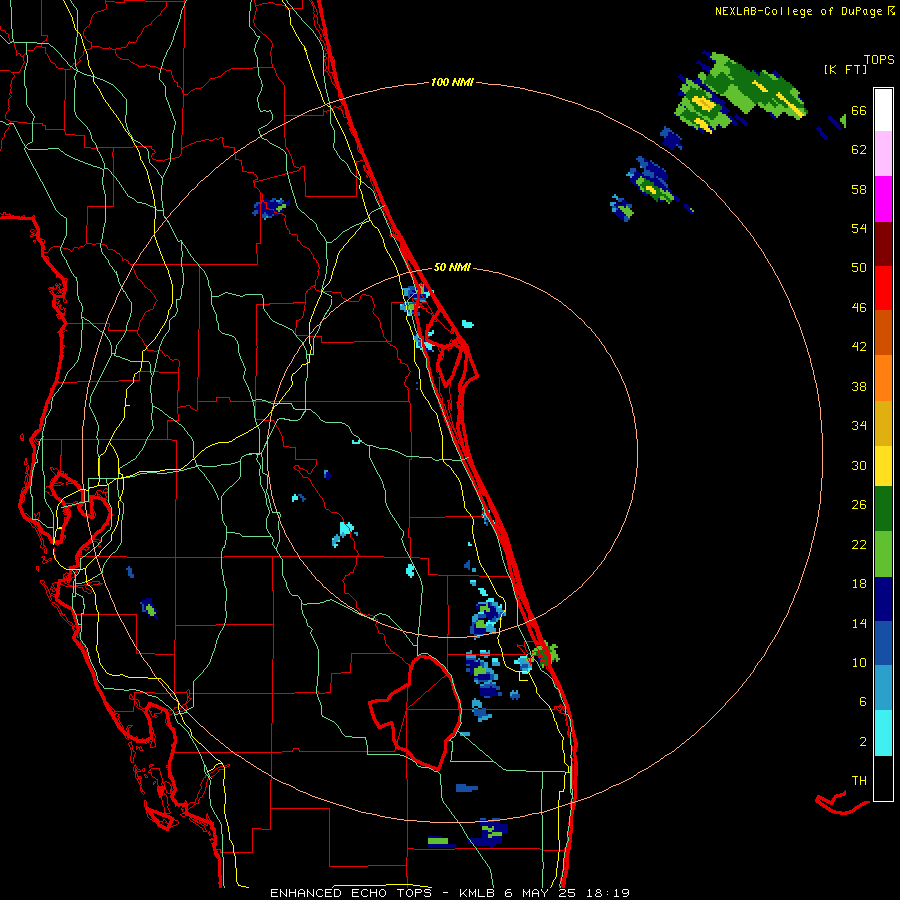The height and width of the screenshot is (900, 900).
Task: Click the 66 legend value
Action: tap(859, 110)
